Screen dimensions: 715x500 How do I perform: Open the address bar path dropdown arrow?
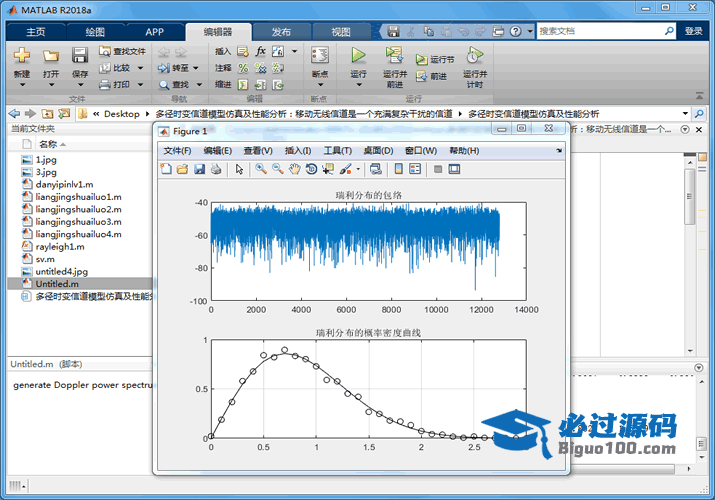(685, 113)
